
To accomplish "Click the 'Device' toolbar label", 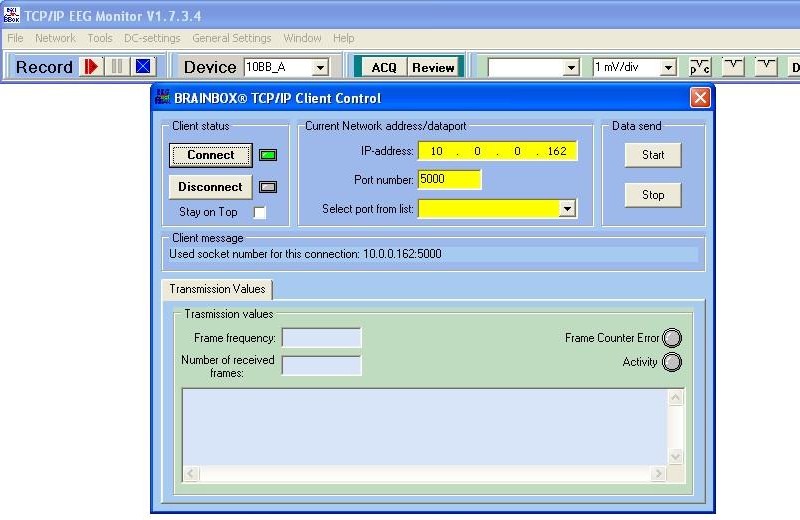I will 210,67.
